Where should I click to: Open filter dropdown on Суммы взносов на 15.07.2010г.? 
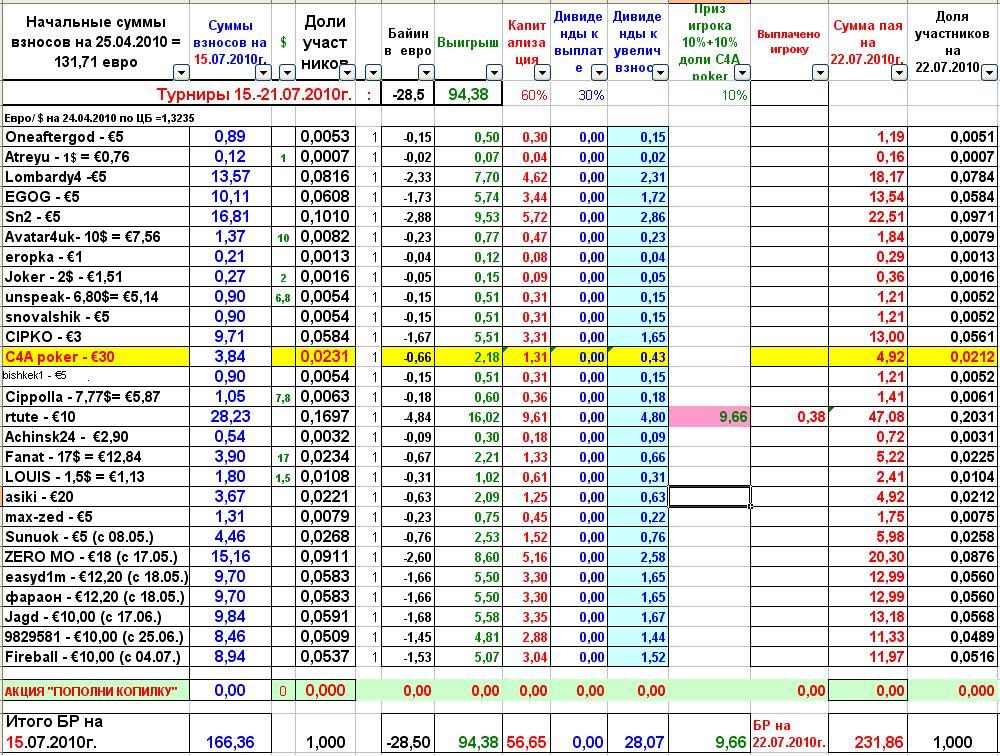263,73
